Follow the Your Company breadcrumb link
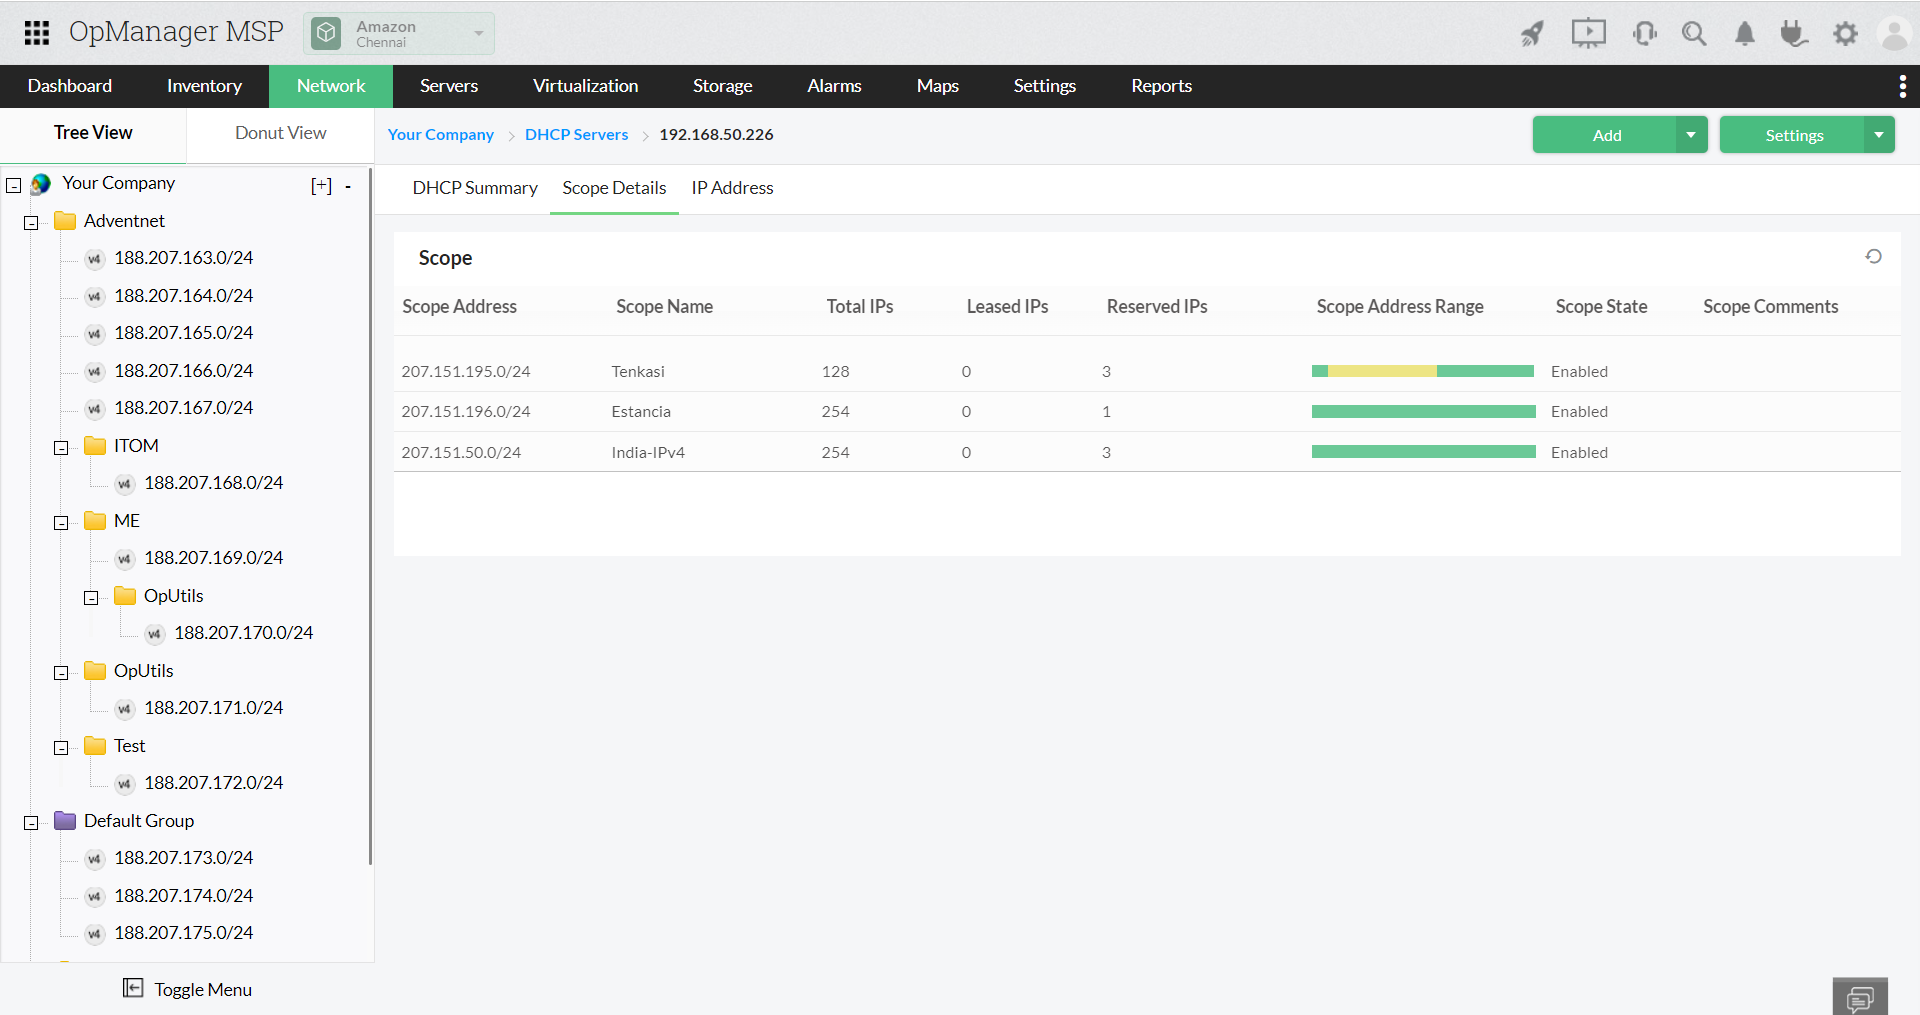Viewport: 1920px width, 1015px height. pyautogui.click(x=441, y=134)
